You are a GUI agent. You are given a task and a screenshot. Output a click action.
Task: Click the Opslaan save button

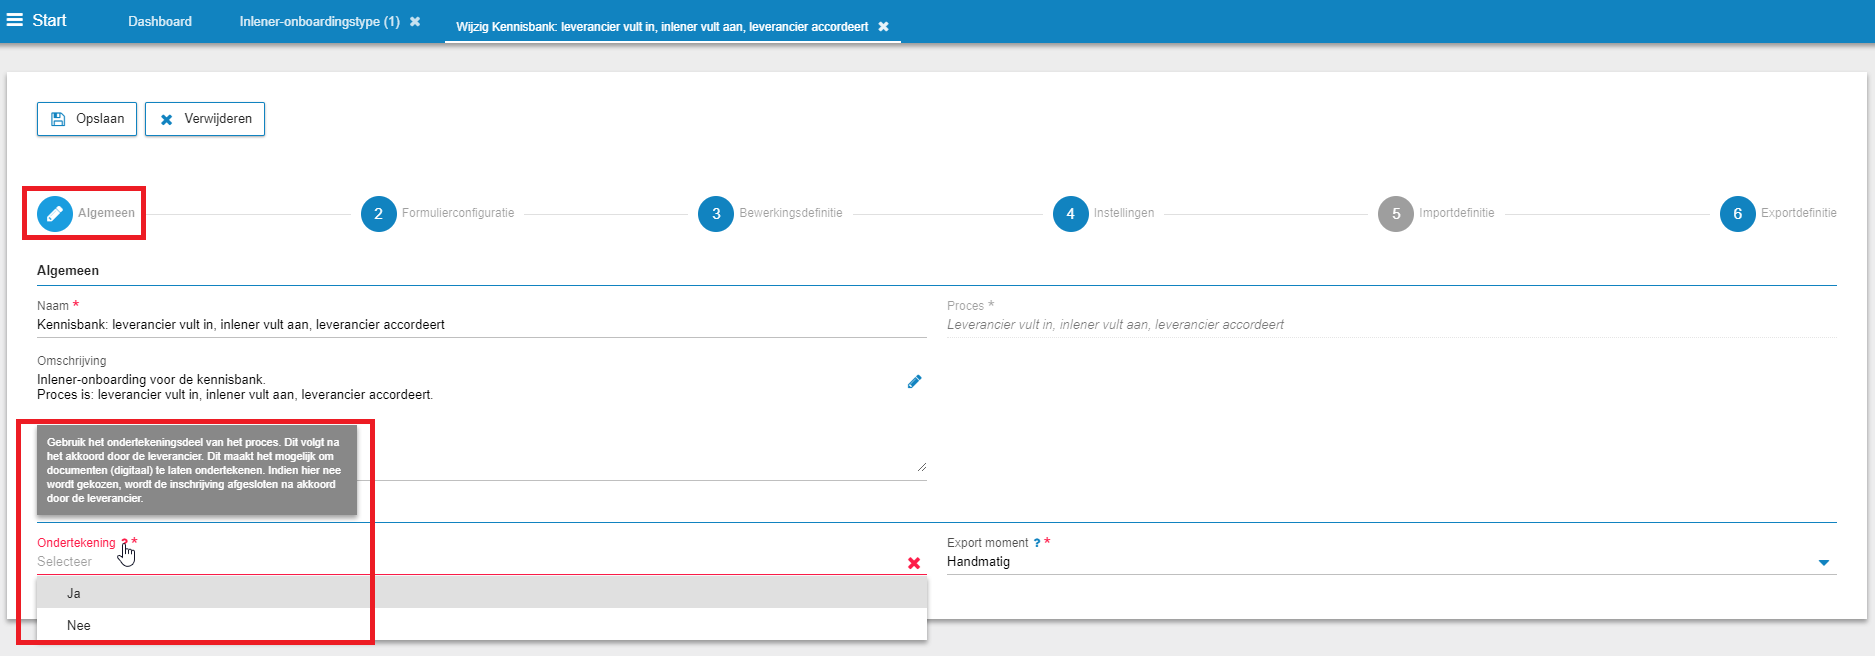click(87, 119)
